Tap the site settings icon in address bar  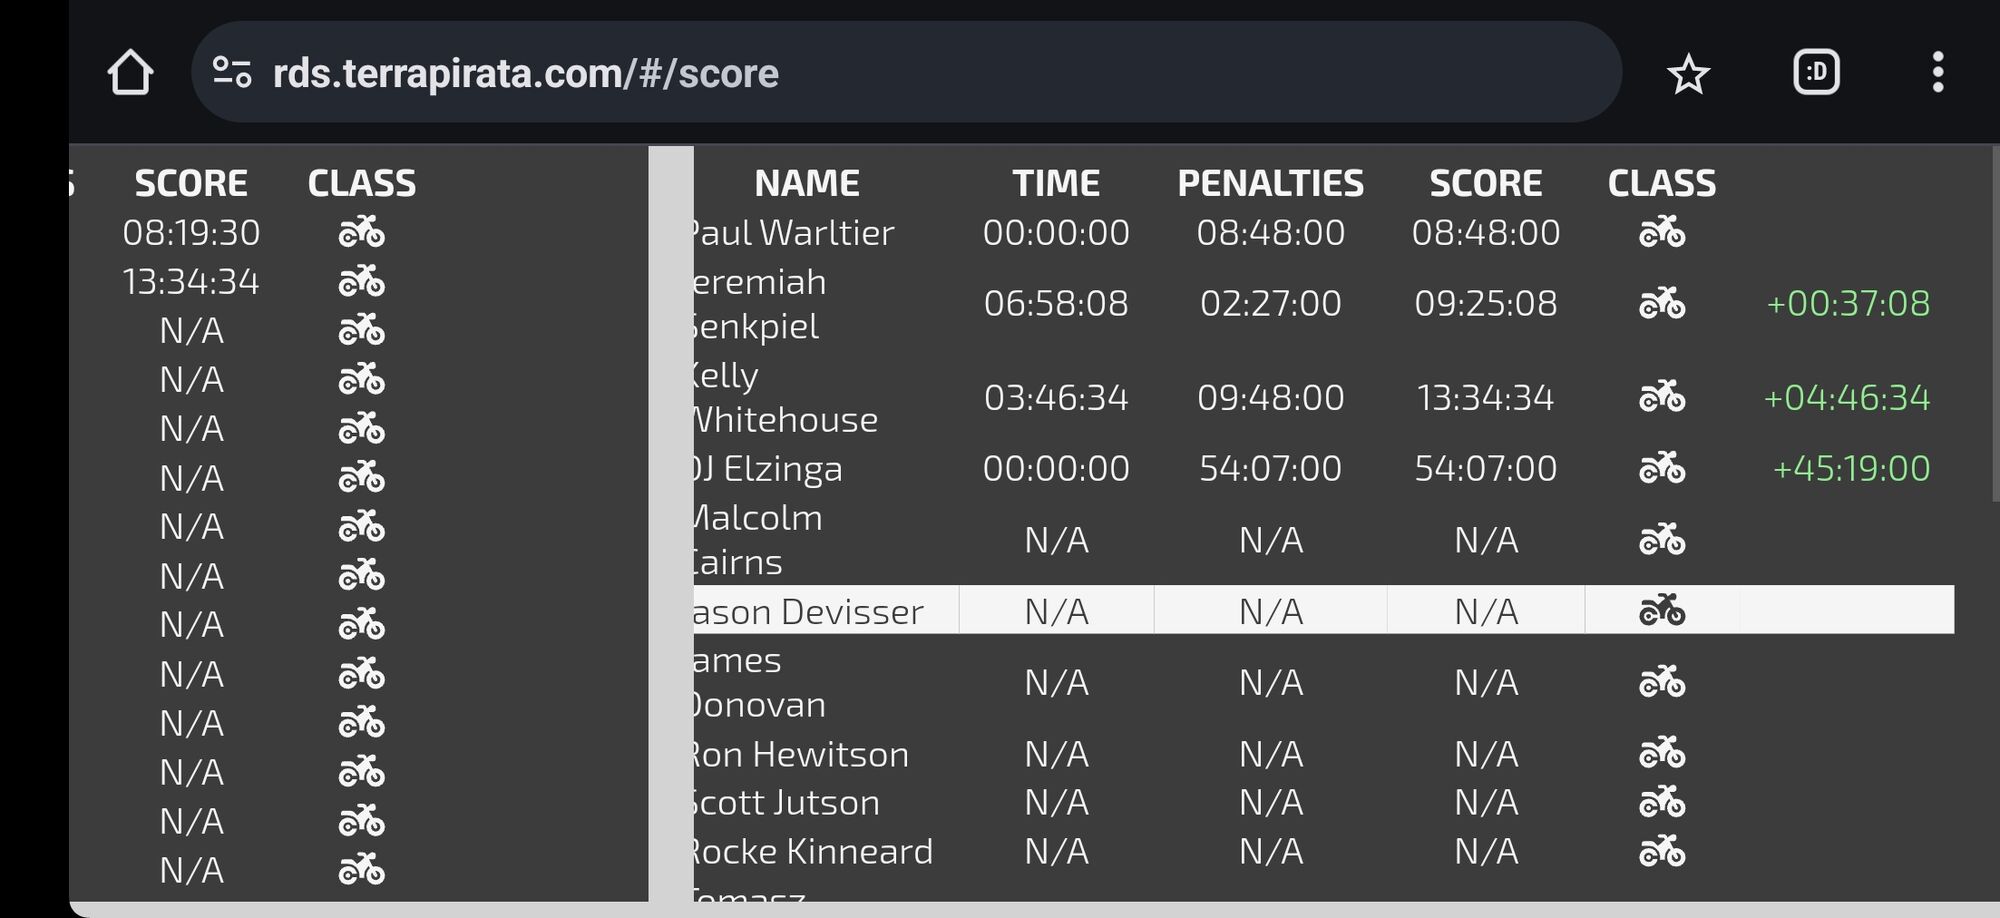point(232,72)
